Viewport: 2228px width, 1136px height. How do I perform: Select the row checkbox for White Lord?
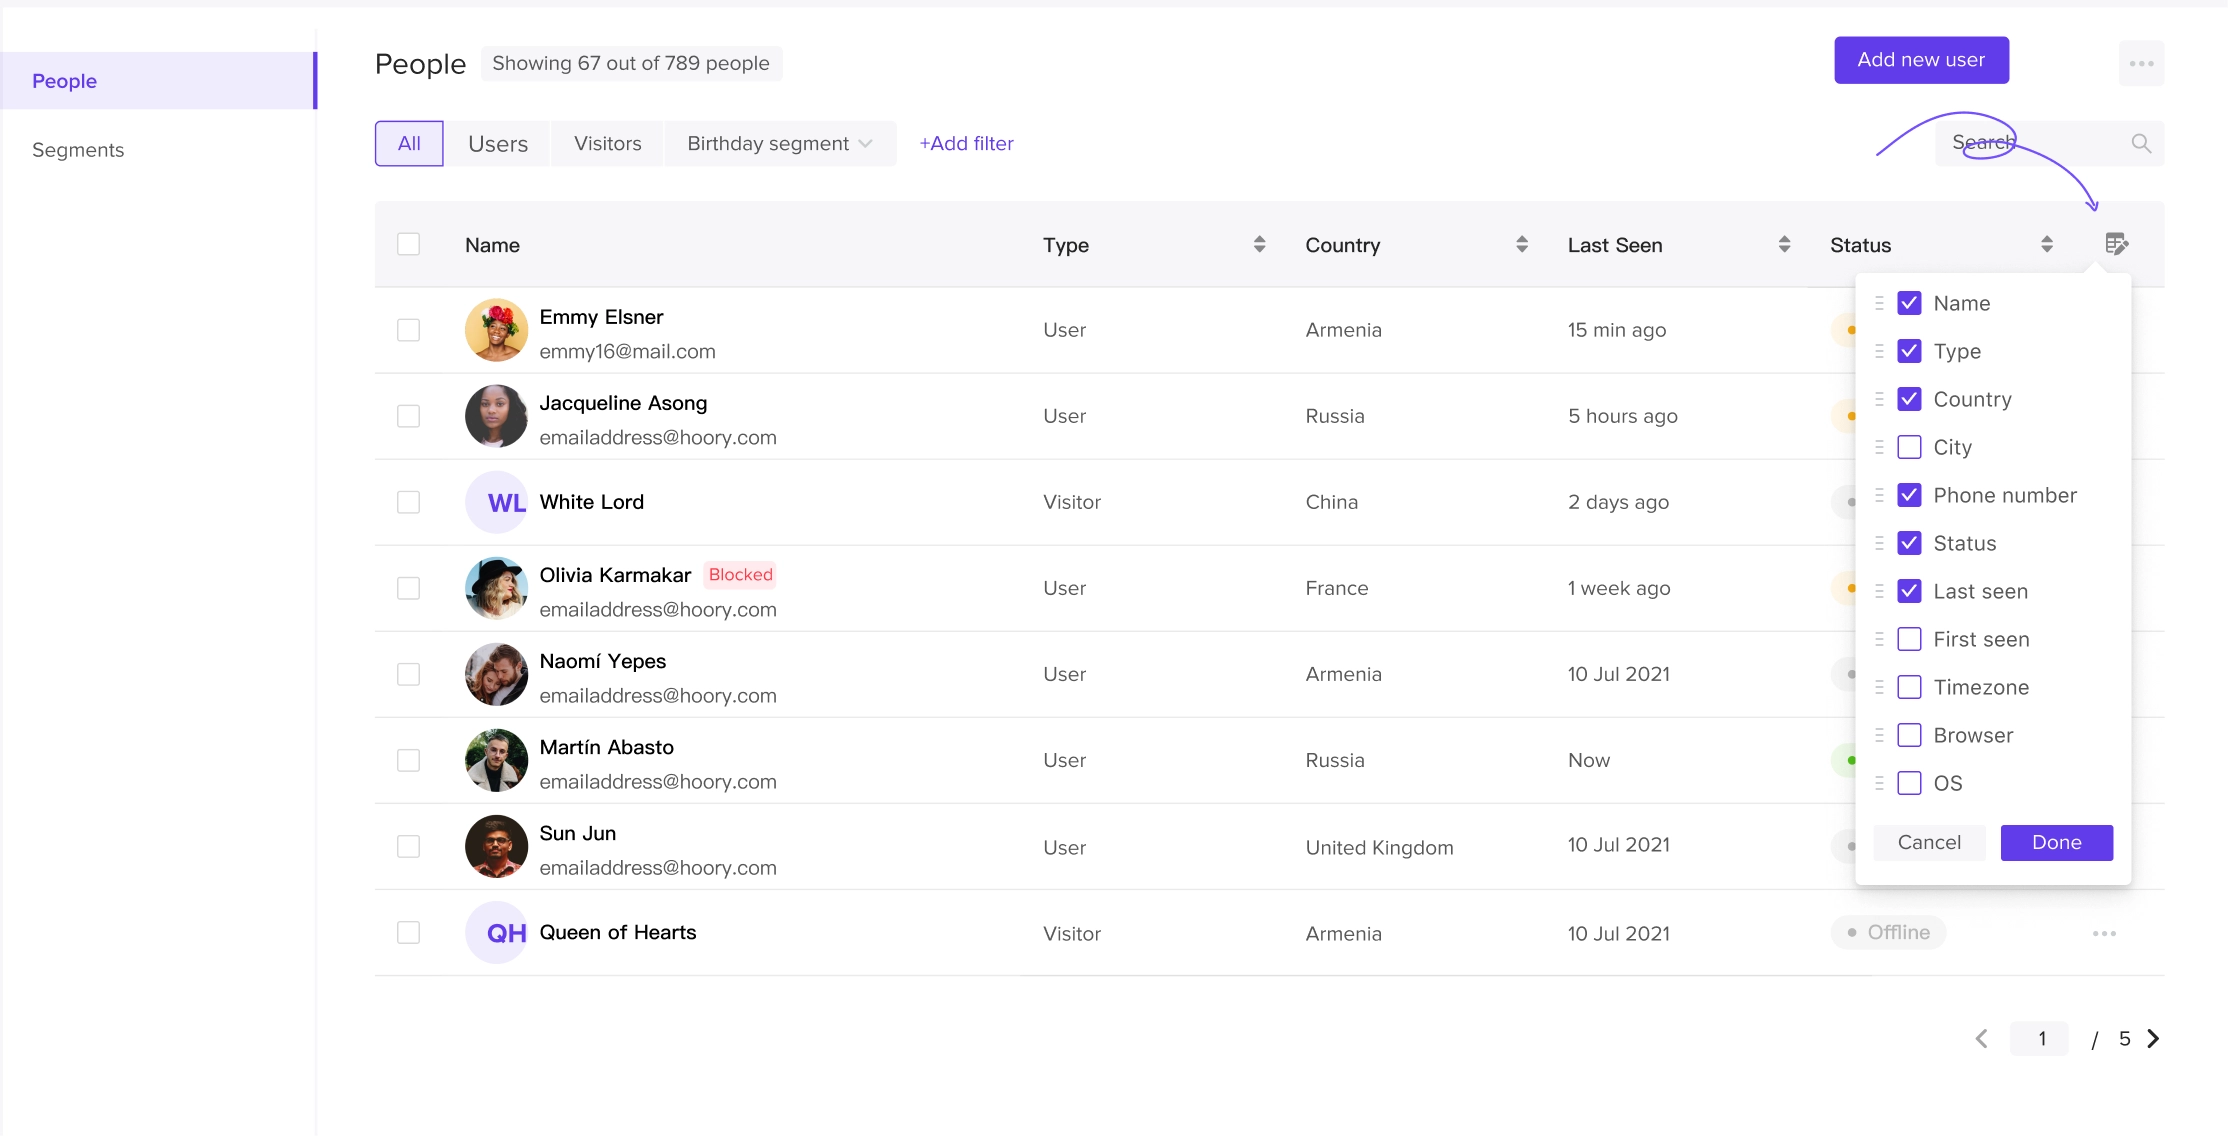(408, 502)
